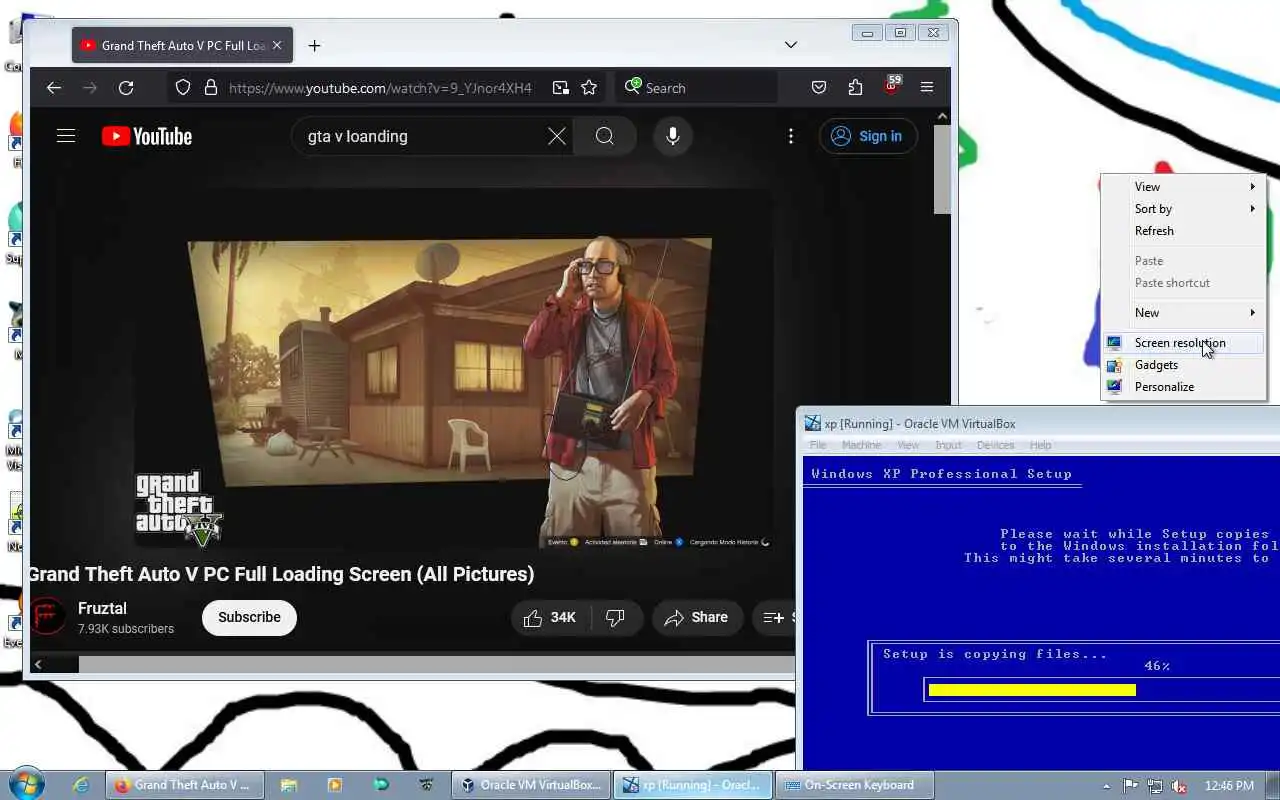Screen dimensions: 1280x800
Task: Close the Grand Theft Auto V tab
Action: (x=277, y=45)
